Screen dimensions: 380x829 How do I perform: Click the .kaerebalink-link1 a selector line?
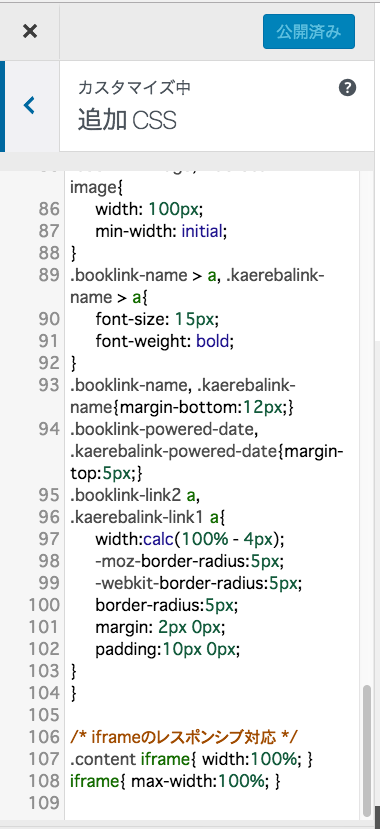pyautogui.click(x=149, y=517)
